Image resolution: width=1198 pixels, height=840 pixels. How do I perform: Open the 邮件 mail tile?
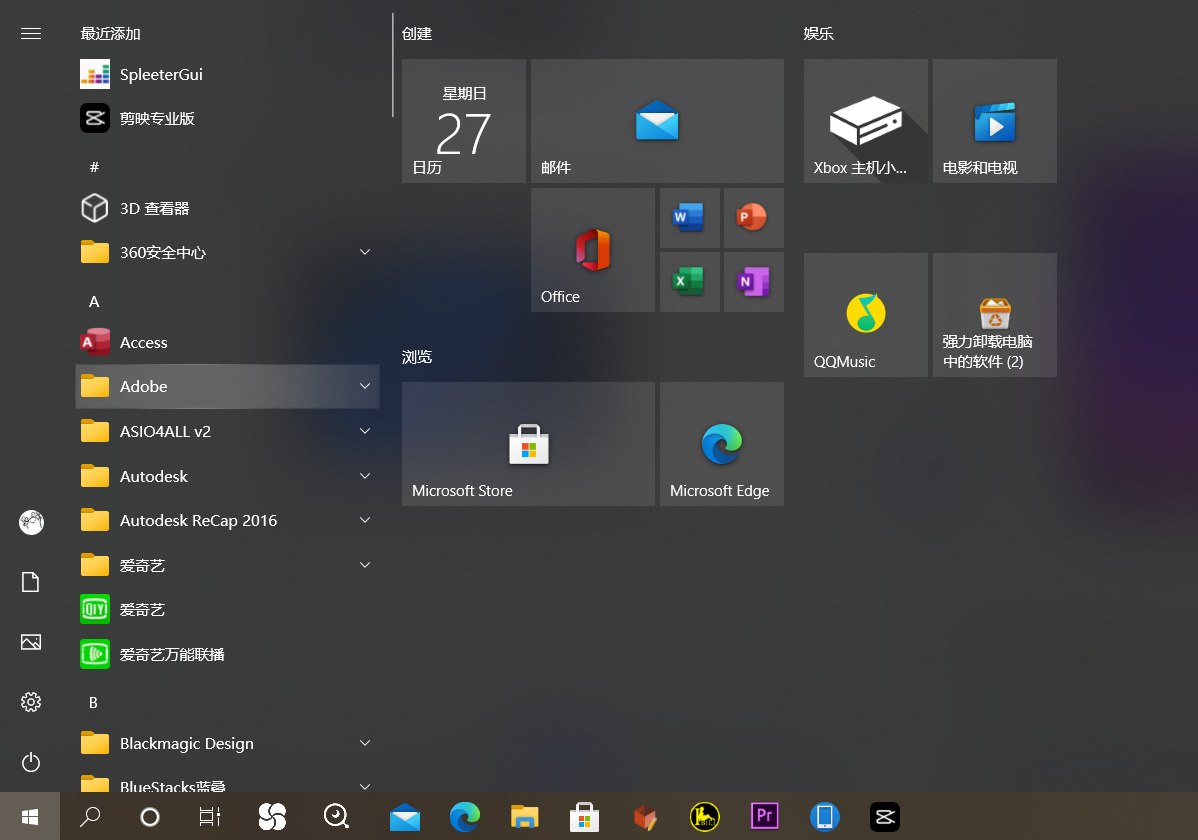click(x=657, y=121)
